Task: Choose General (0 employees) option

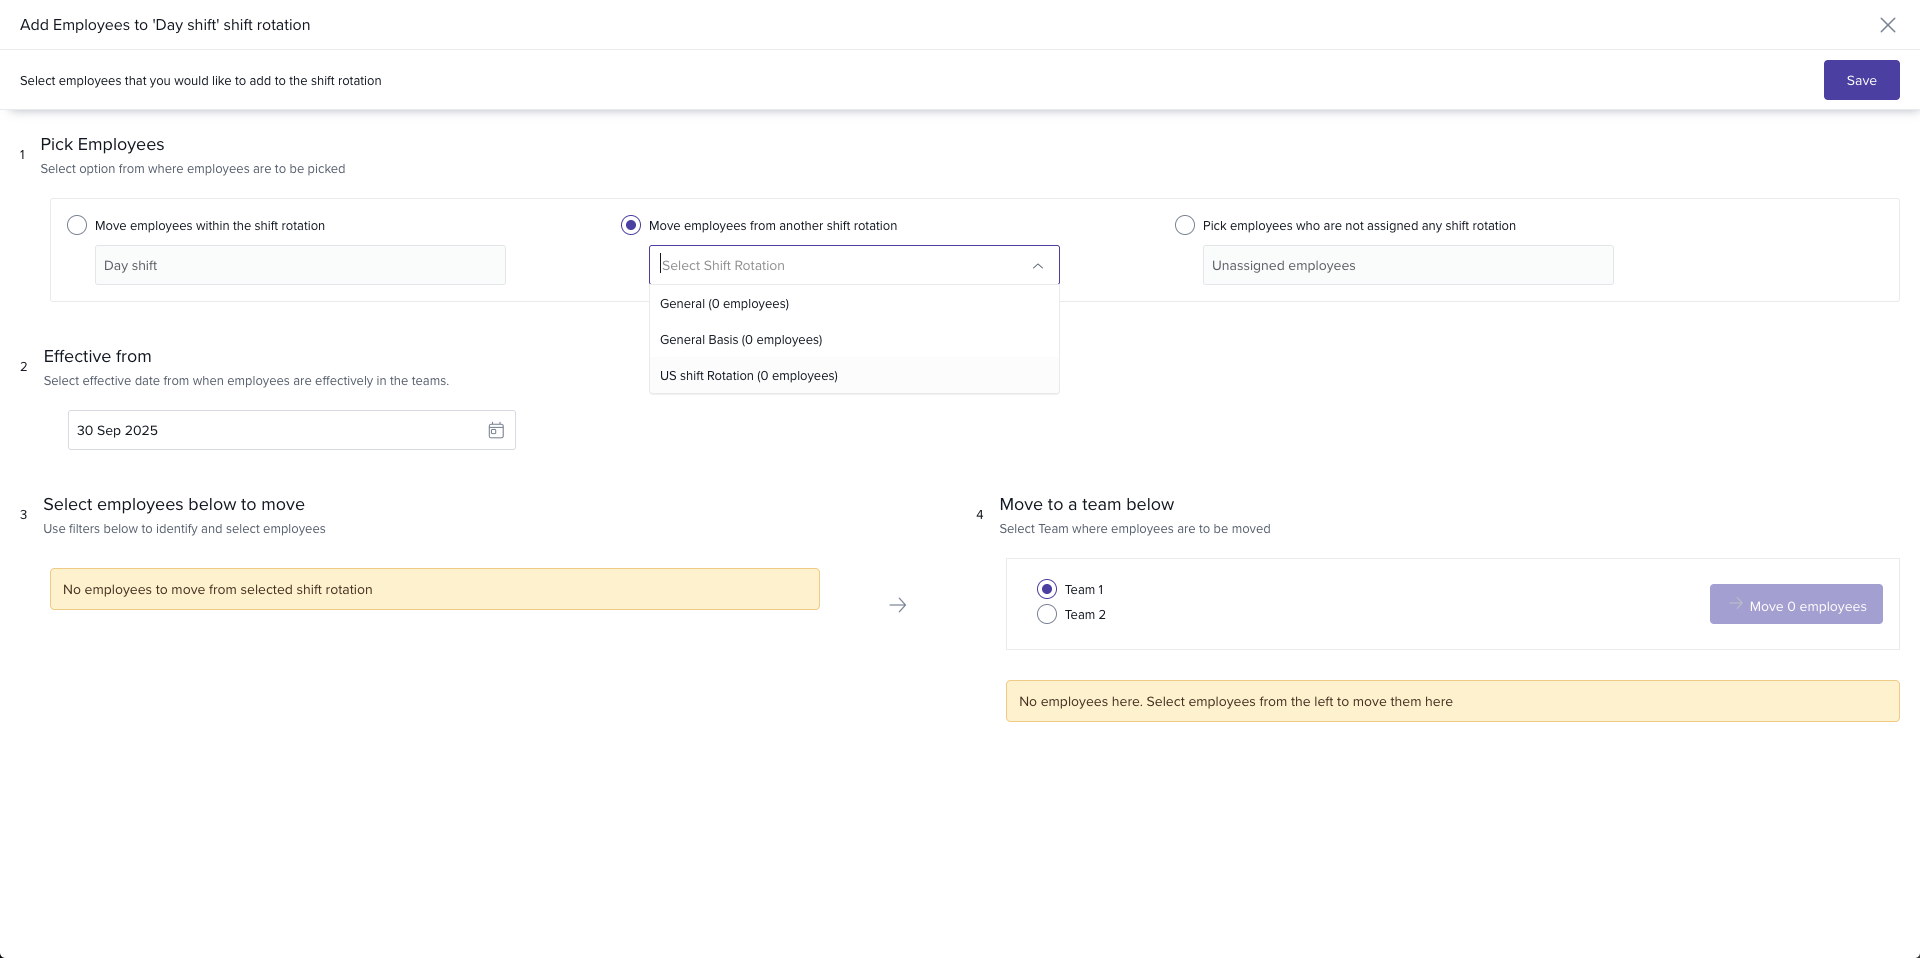Action: (725, 304)
